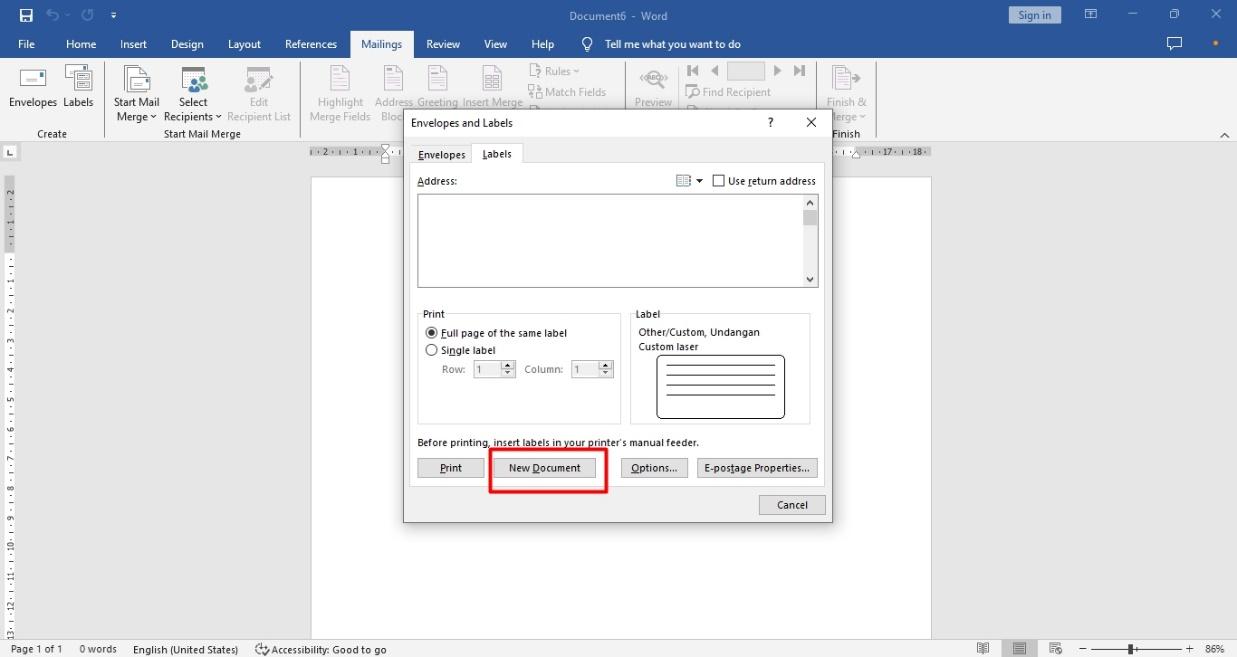Screen dimensions: 1237x657
Task: Switch to Web Layout view icon
Action: pos(1055,649)
